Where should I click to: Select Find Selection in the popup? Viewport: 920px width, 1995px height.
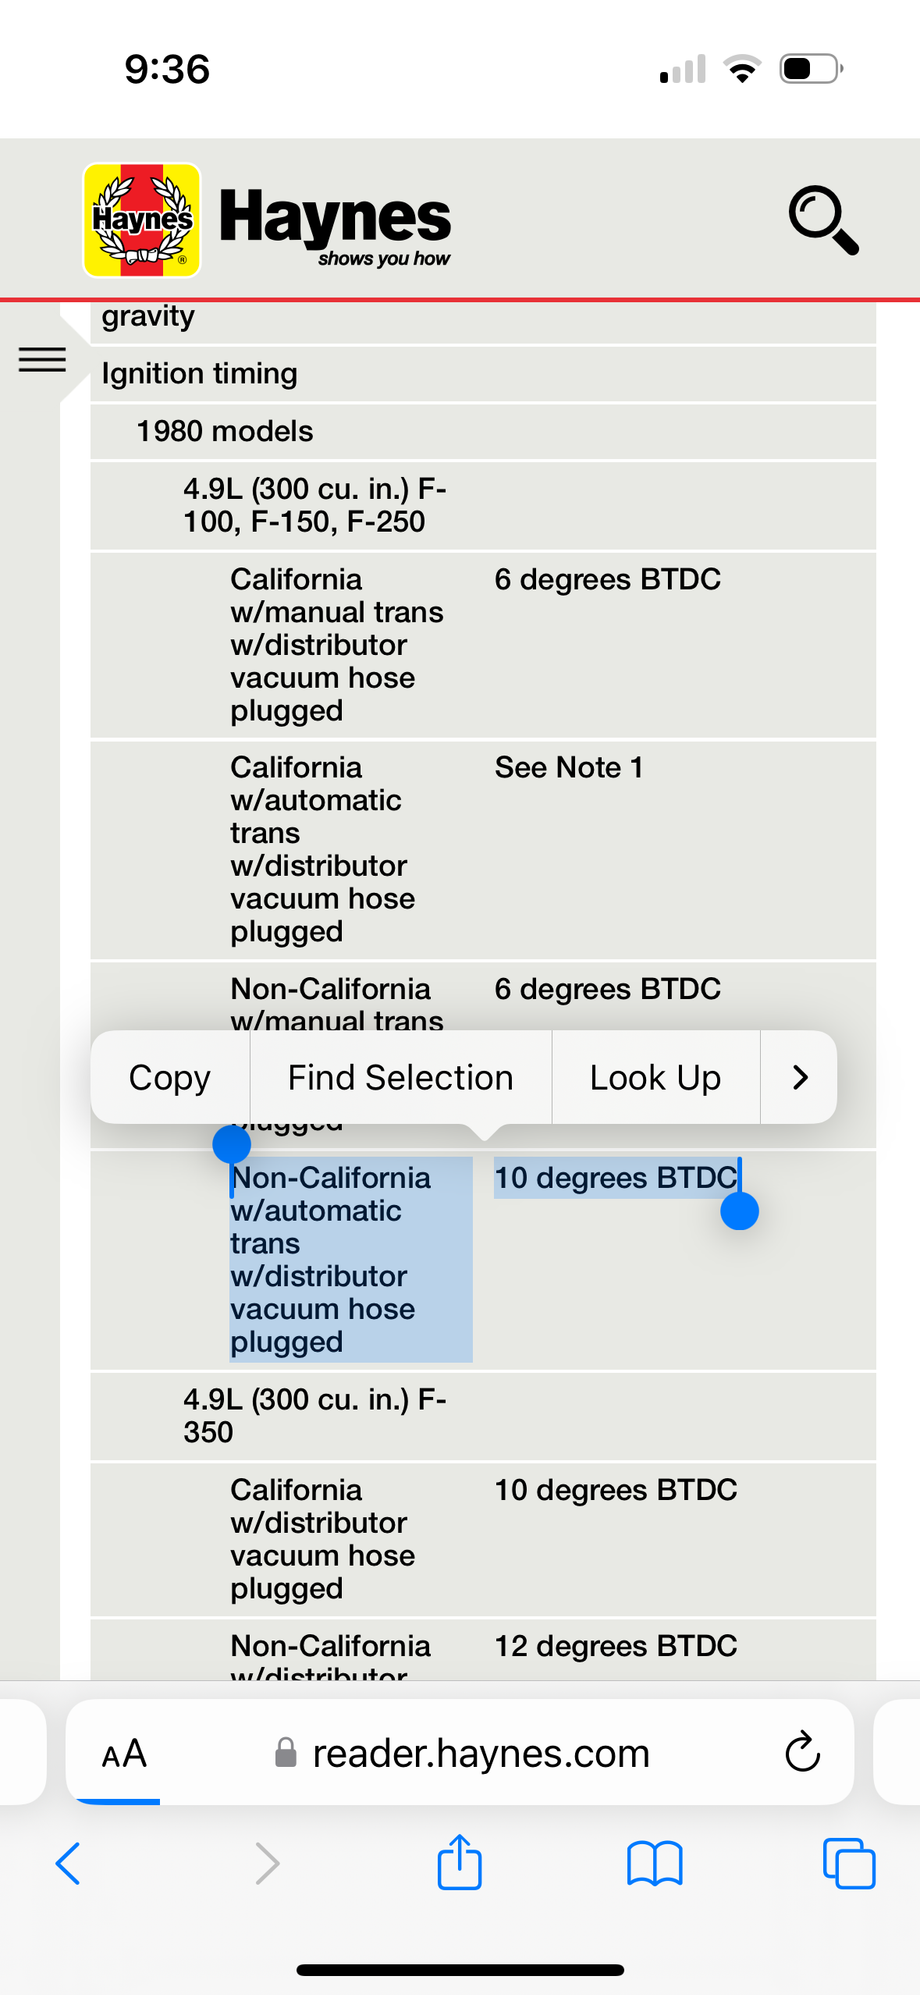click(400, 1077)
